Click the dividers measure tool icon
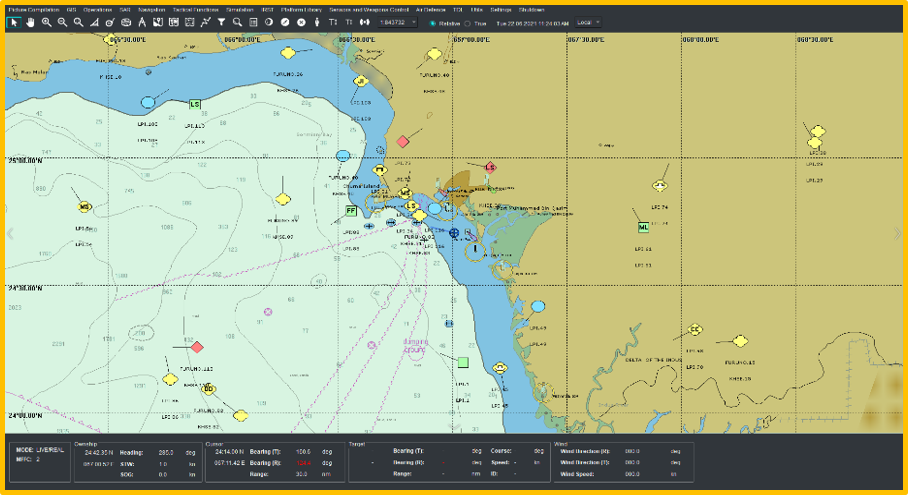Image resolution: width=908 pixels, height=495 pixels. (142, 22)
